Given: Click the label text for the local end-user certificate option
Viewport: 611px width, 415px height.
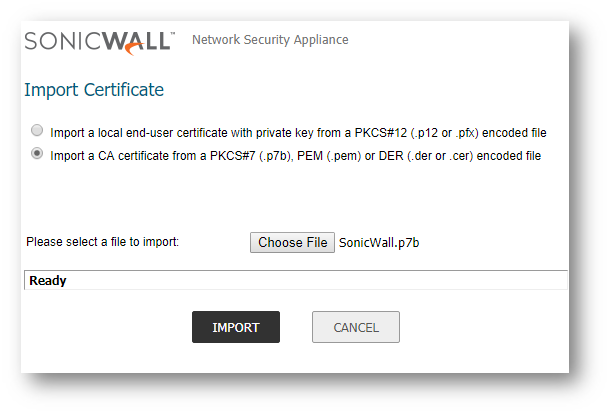Looking at the screenshot, I should pyautogui.click(x=298, y=133).
